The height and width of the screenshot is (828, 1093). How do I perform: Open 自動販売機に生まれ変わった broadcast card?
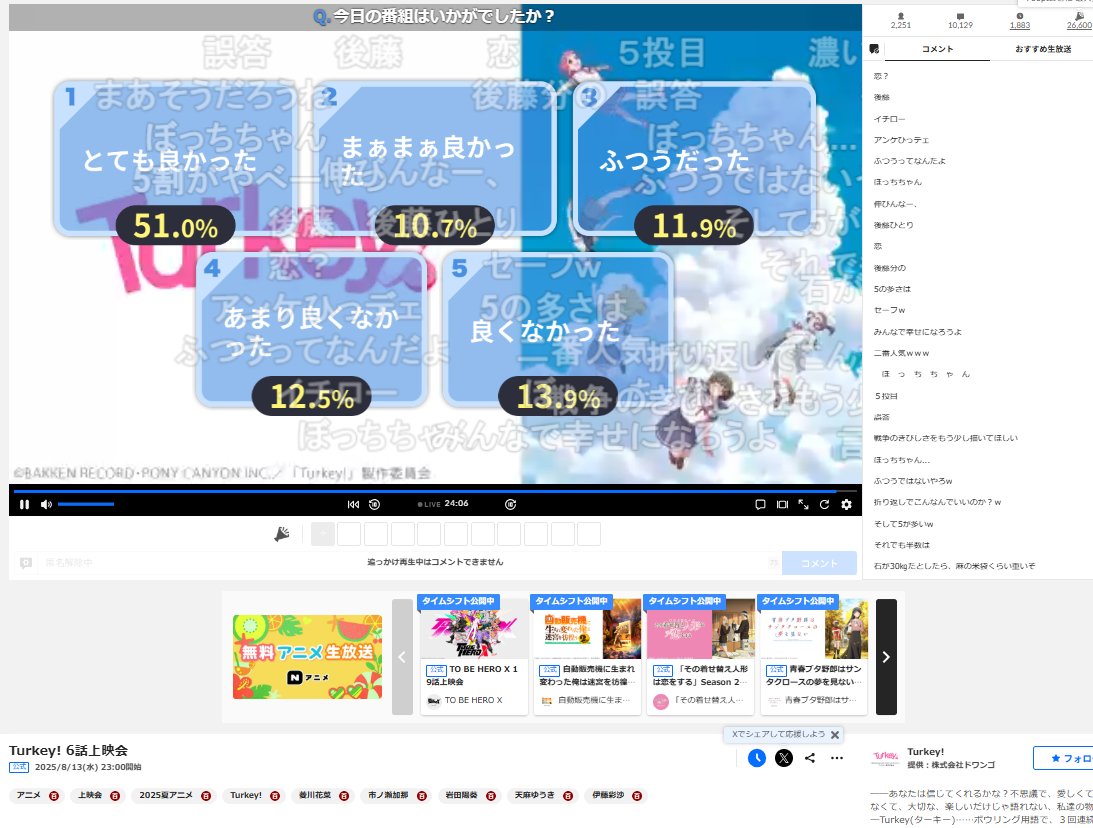(587, 654)
